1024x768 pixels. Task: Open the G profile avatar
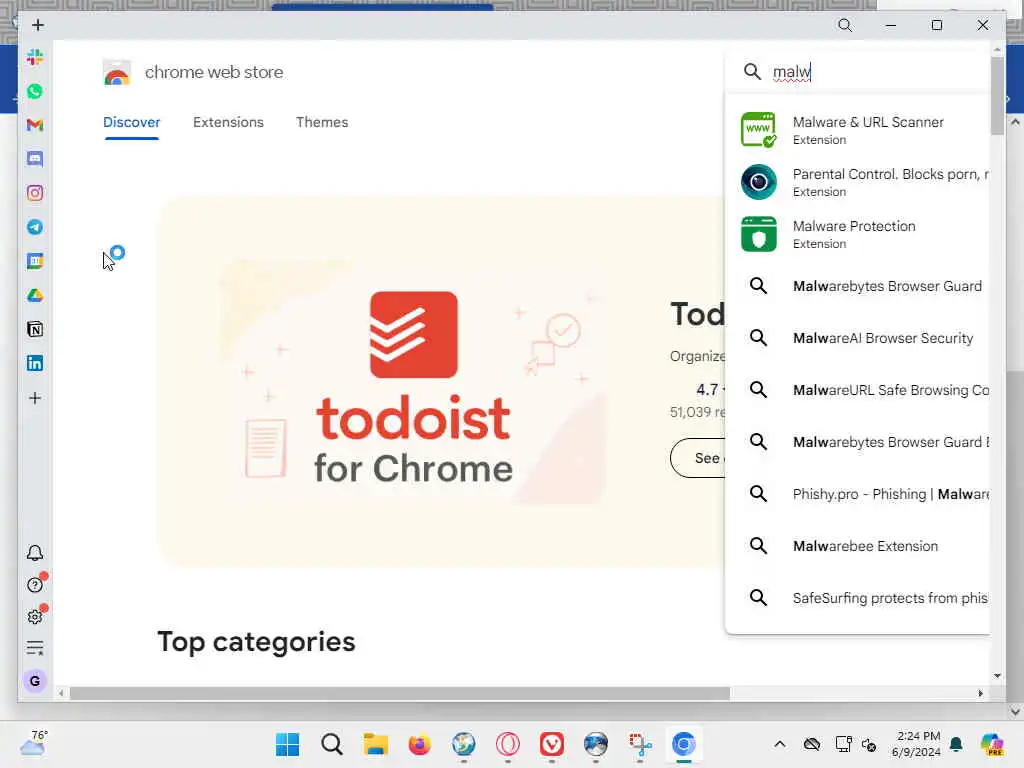(35, 681)
